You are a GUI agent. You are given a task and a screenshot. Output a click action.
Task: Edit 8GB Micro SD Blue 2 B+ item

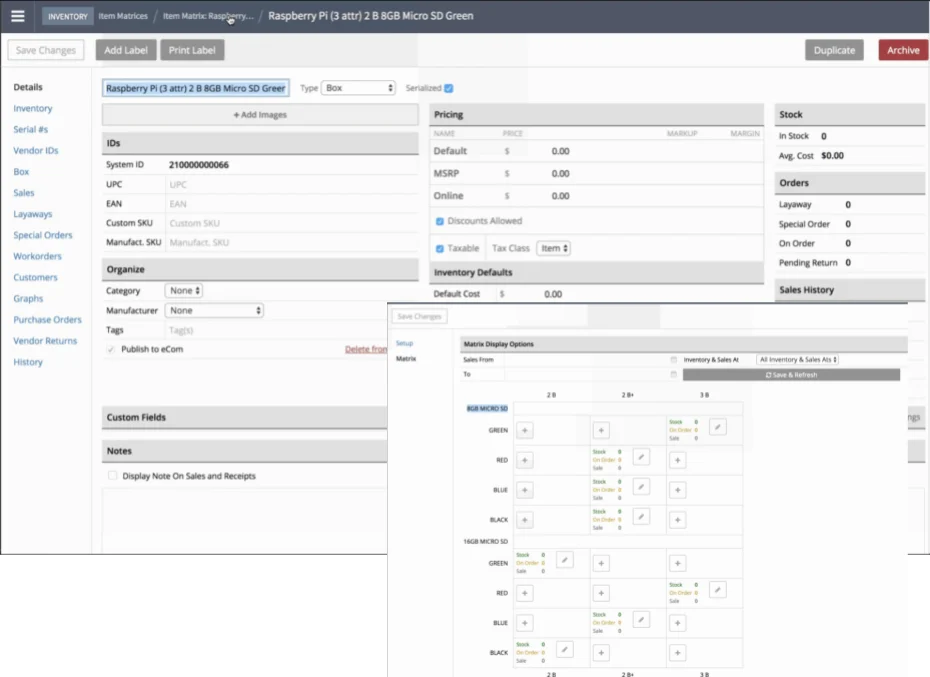coord(641,487)
